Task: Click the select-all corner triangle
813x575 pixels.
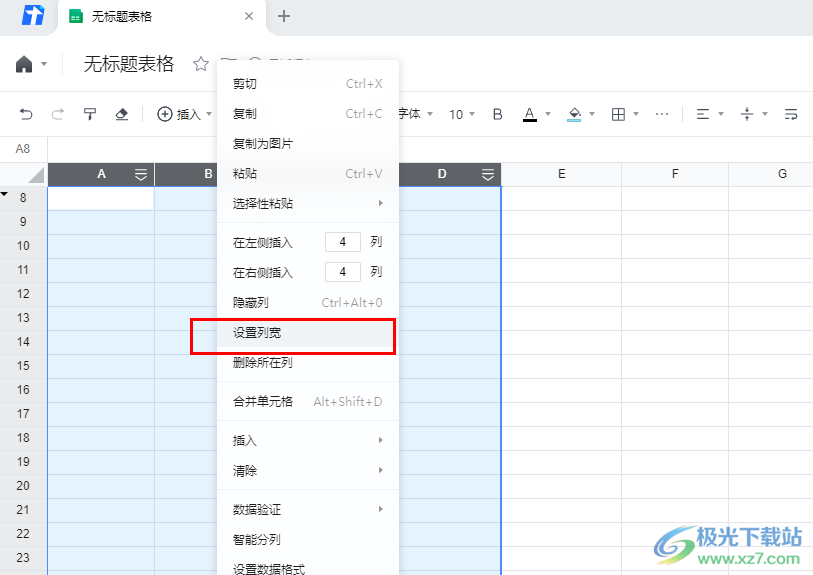Action: [36, 175]
